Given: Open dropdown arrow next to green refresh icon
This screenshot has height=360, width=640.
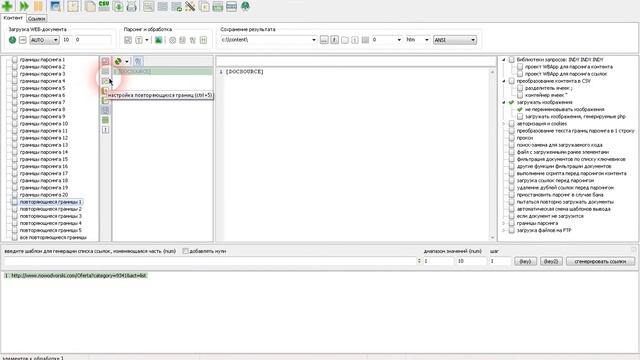Looking at the screenshot, I should [x=127, y=61].
